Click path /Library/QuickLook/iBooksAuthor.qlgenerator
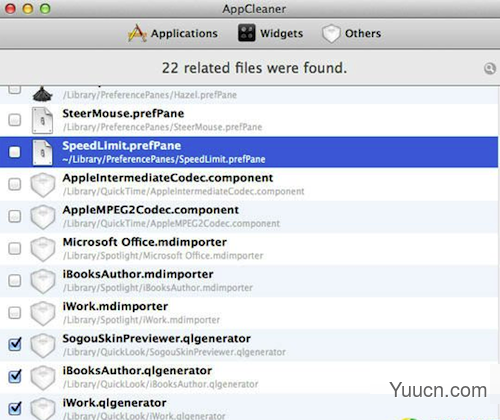This screenshot has height=420, width=500. click(160, 384)
